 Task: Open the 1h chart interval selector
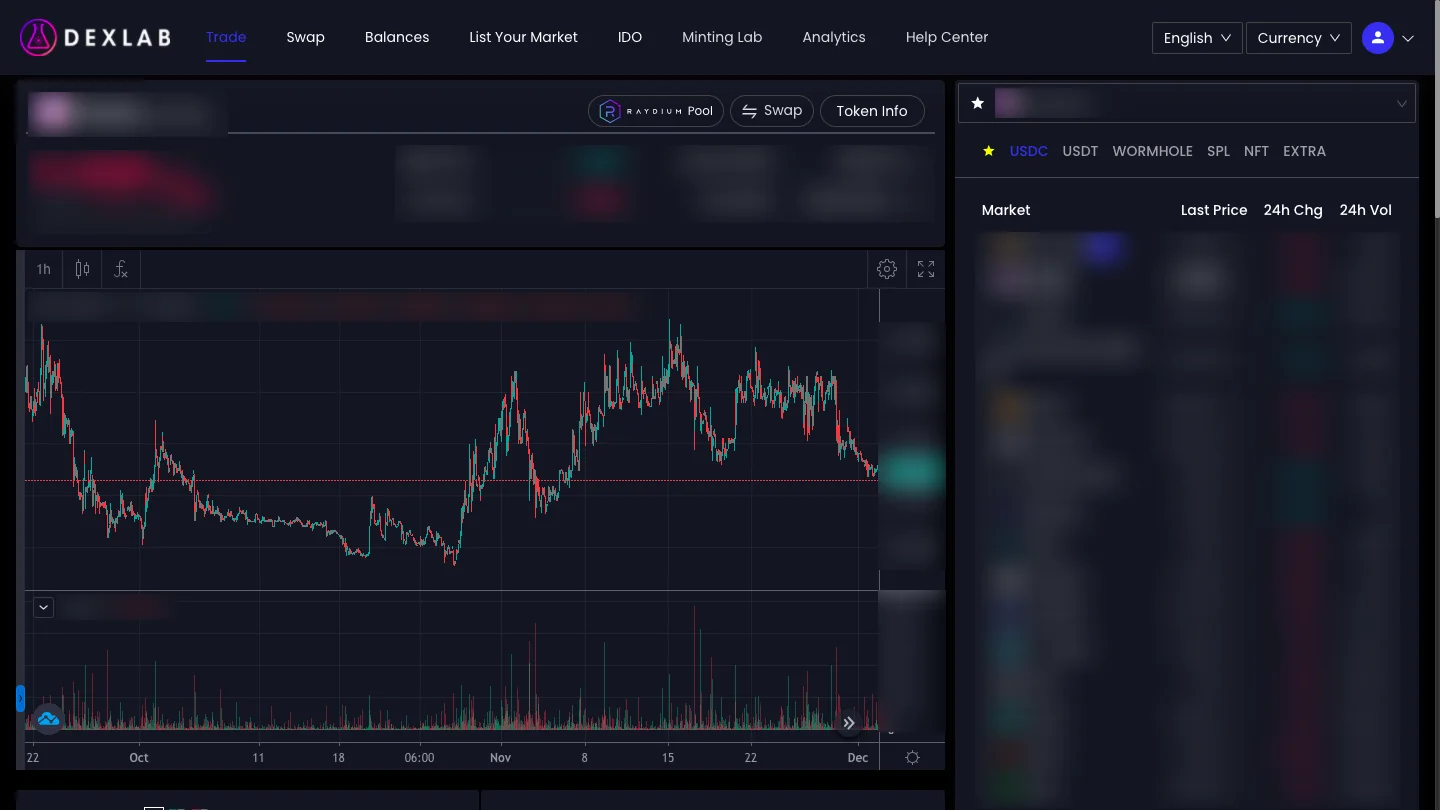(x=44, y=269)
